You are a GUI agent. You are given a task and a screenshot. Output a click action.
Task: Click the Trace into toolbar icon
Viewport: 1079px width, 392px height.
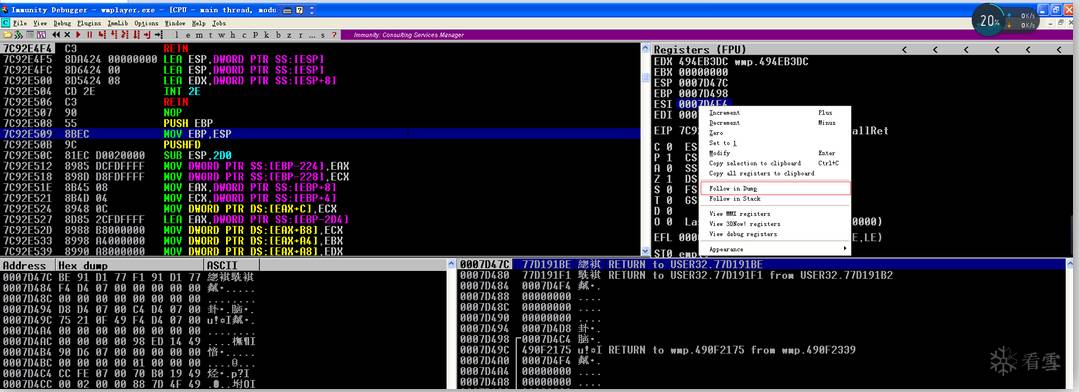[x=125, y=35]
